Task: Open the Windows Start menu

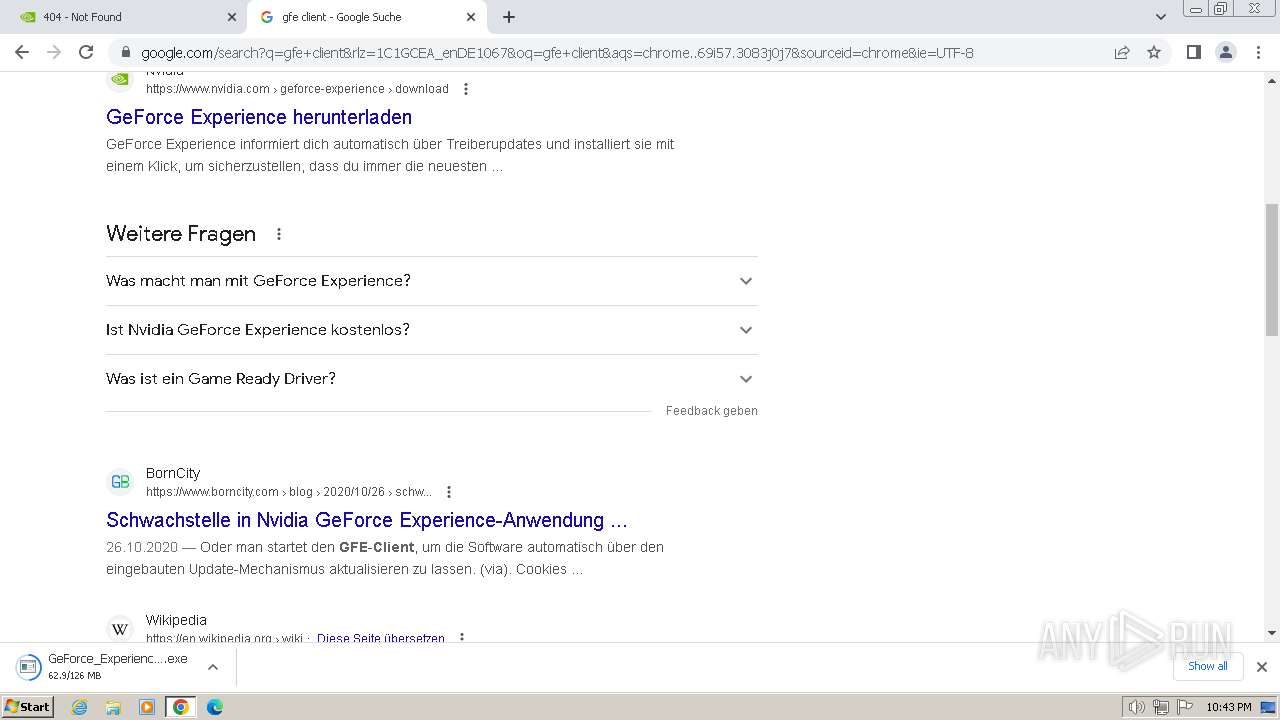Action: (x=27, y=707)
